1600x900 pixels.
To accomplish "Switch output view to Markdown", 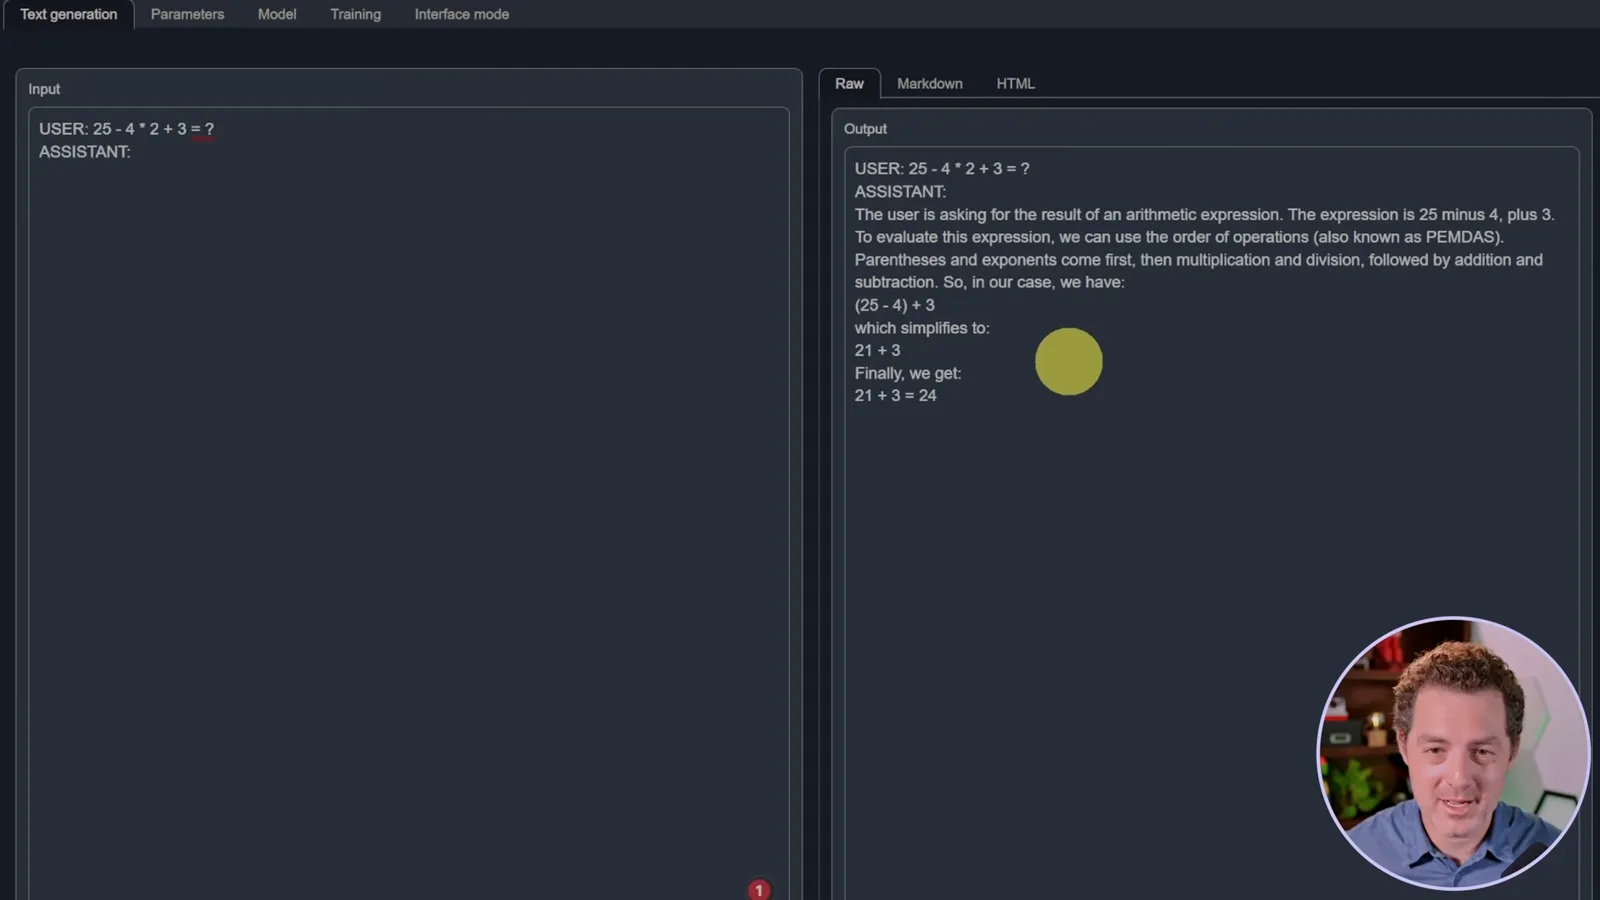I will 929,84.
